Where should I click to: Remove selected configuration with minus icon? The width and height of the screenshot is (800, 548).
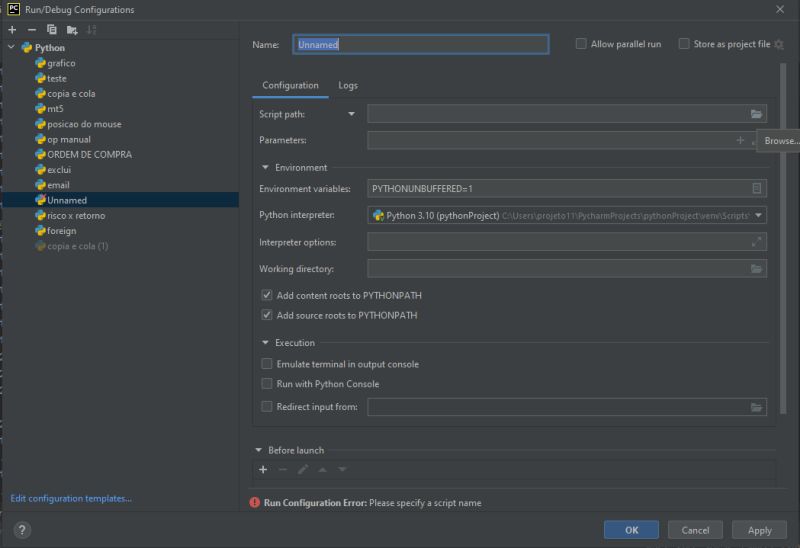click(x=32, y=30)
